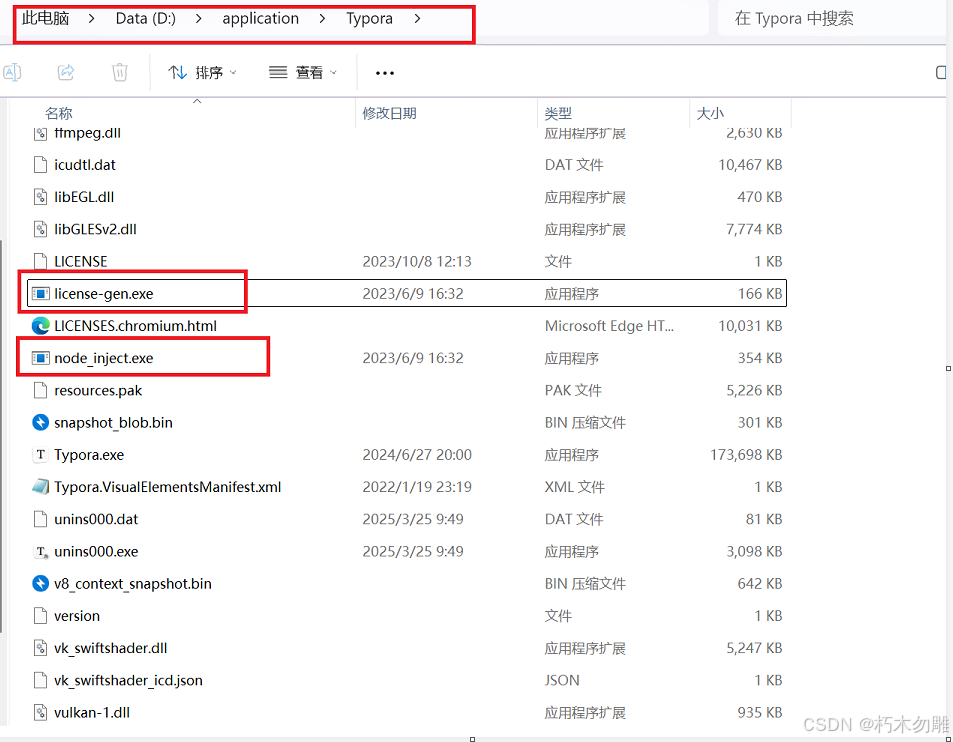
Task: Click the license-gen.exe file name
Action: (103, 294)
